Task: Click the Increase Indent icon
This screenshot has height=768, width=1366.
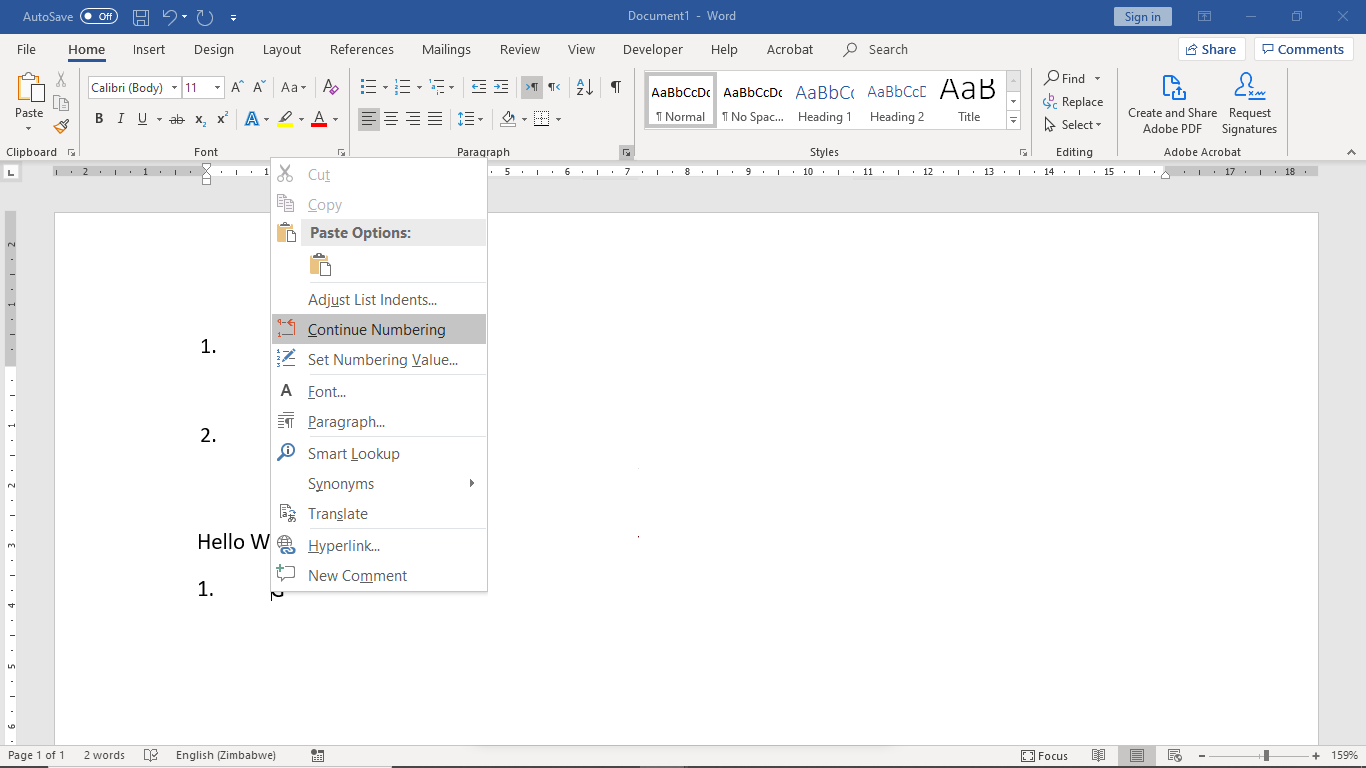Action: (x=501, y=88)
